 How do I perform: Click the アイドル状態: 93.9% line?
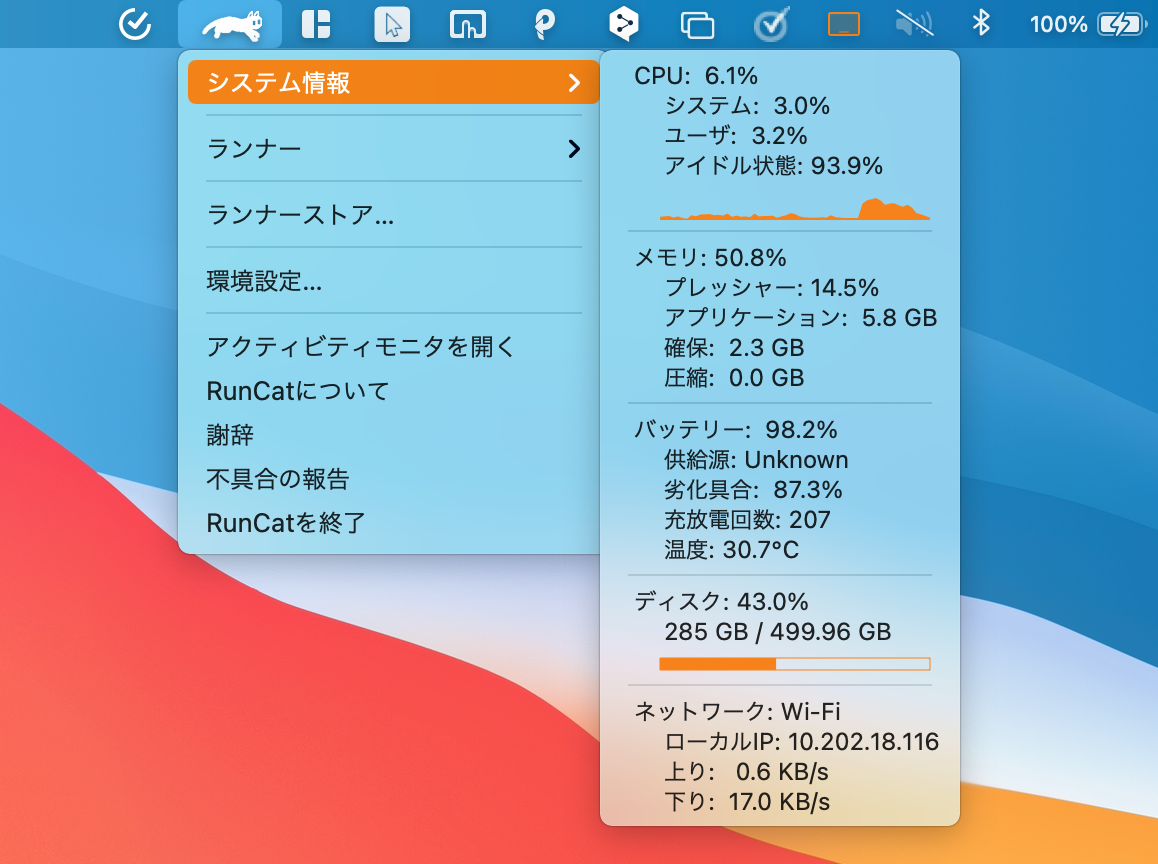773,165
